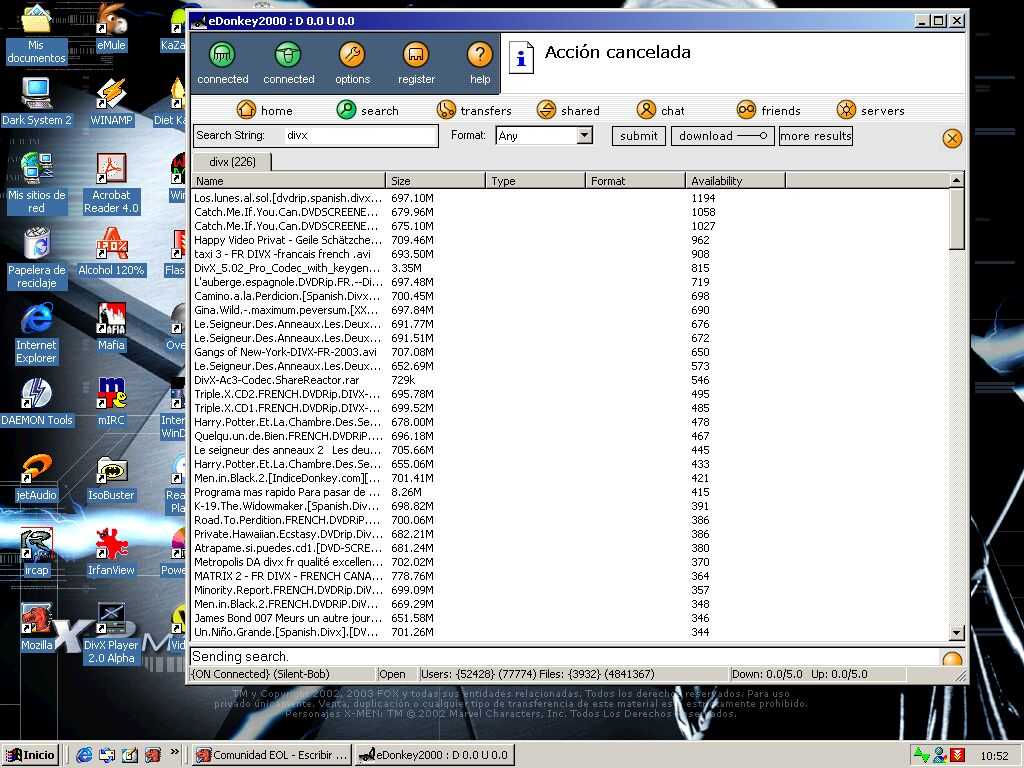Screen dimensions: 1024x768
Task: Click the download slider button
Action: tap(722, 136)
